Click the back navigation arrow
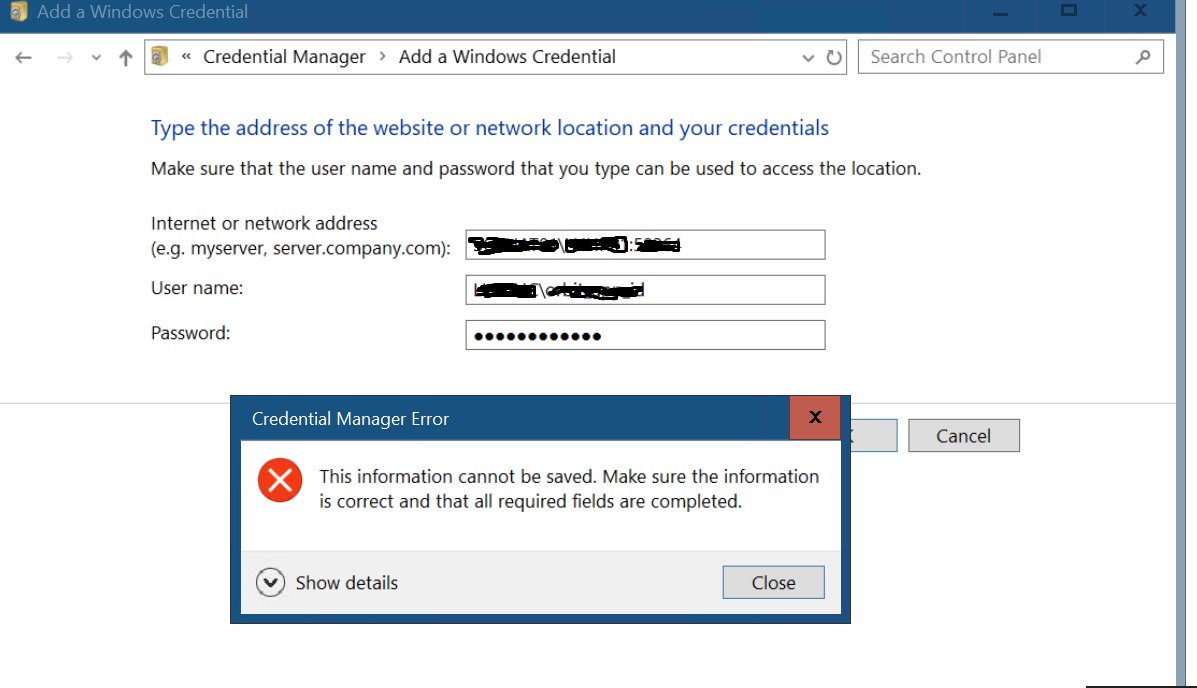 coord(23,57)
